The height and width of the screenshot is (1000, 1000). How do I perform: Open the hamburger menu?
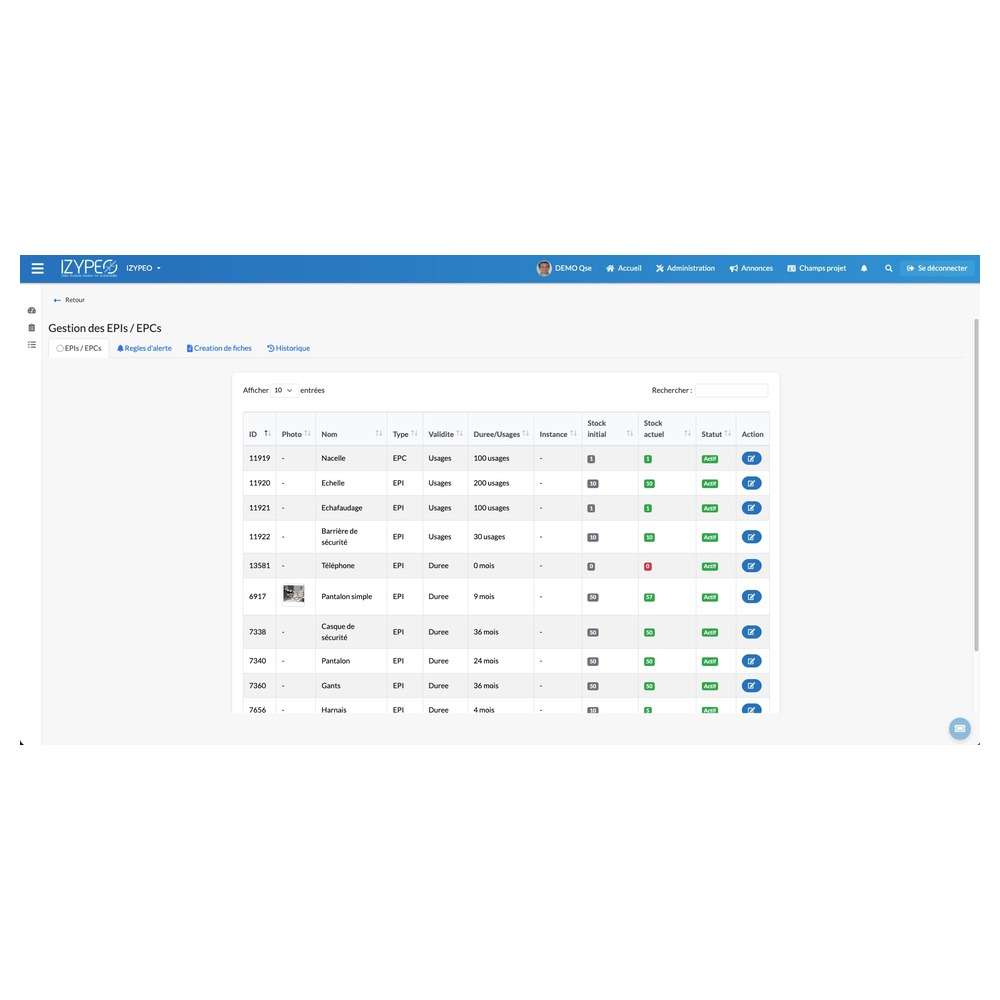[x=38, y=268]
